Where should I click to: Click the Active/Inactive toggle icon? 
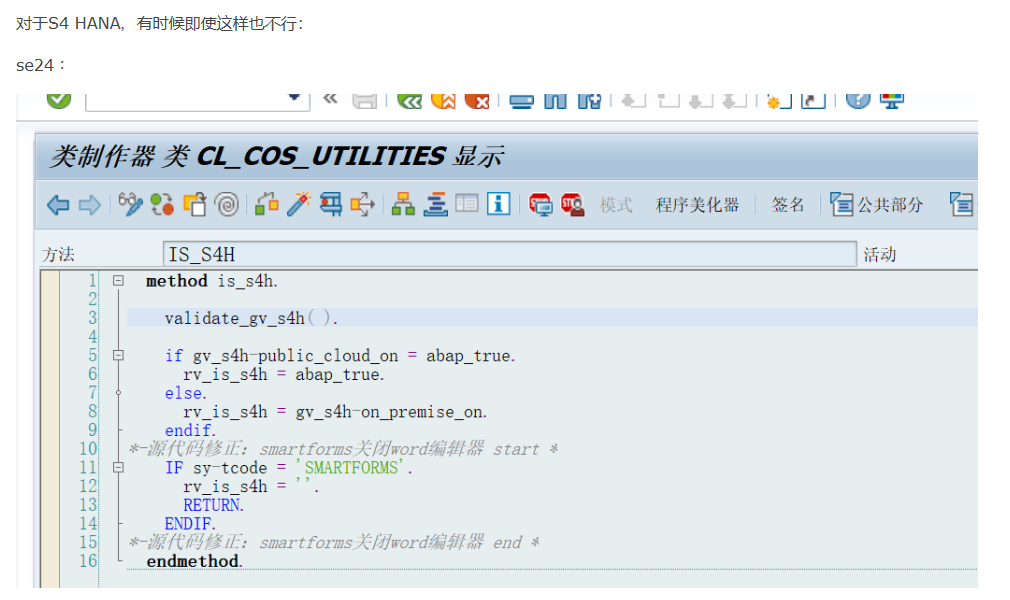[x=162, y=204]
